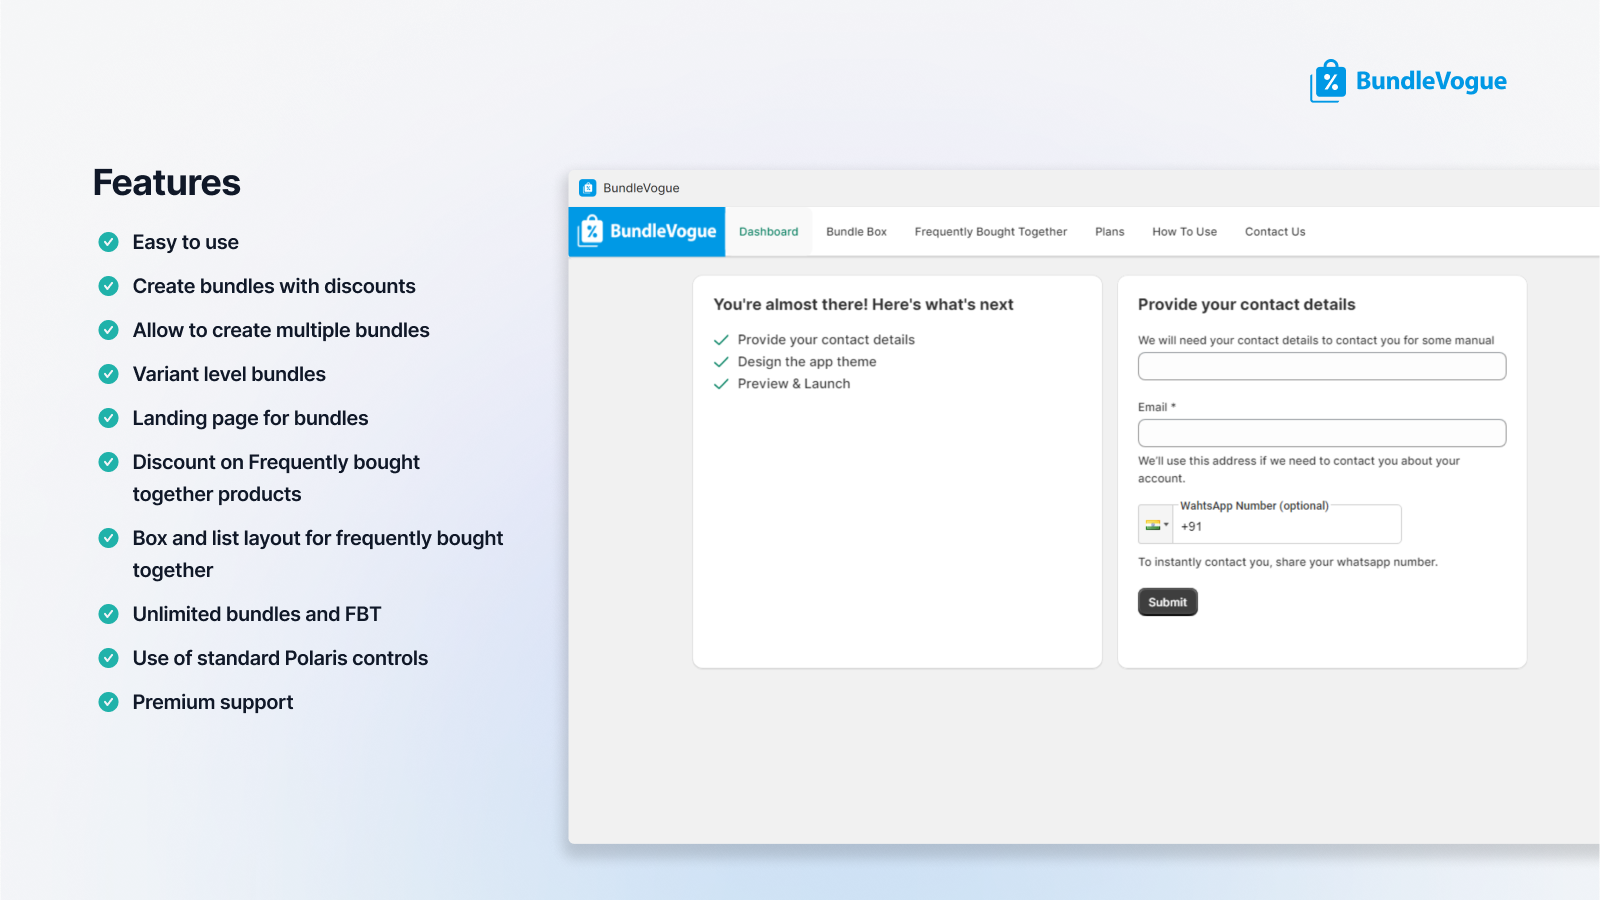Submit the contact details form
1600x900 pixels.
1168,602
